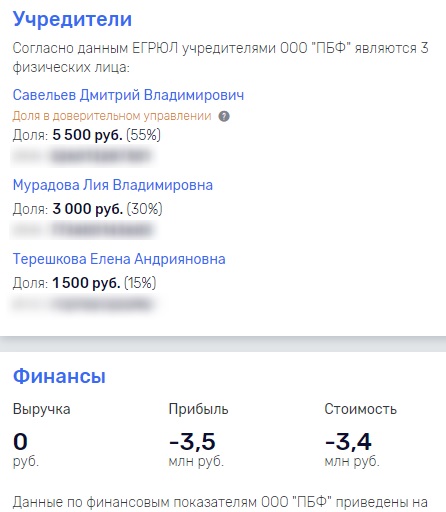Click the Учредители section heading
This screenshot has height=512, width=446.
72,19
